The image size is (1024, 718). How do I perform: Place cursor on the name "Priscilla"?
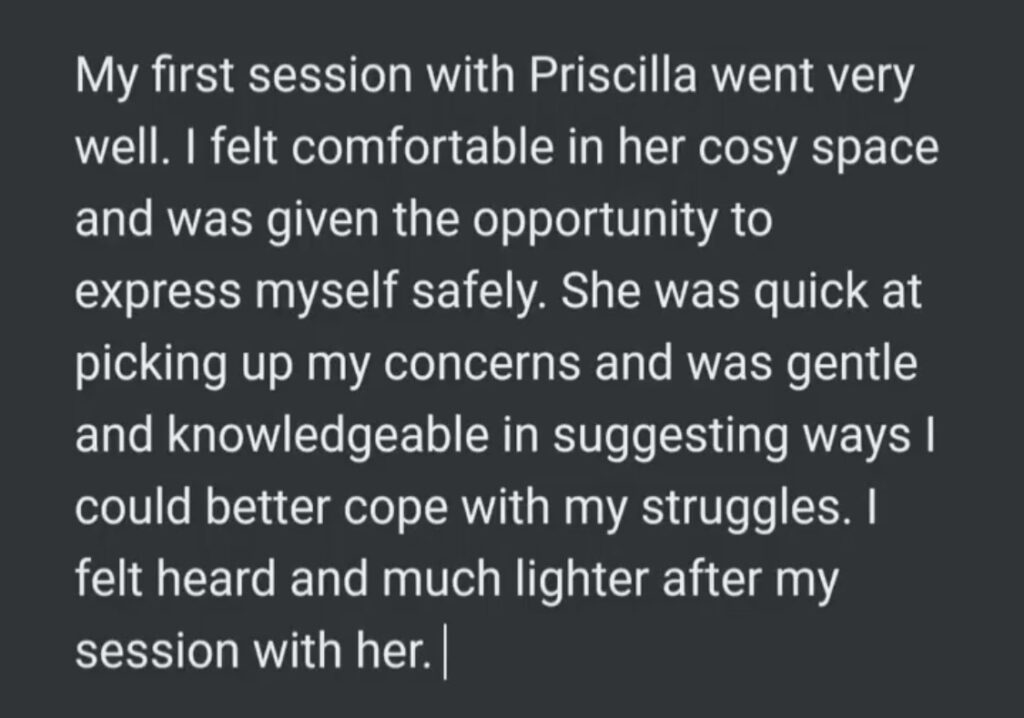coord(613,75)
